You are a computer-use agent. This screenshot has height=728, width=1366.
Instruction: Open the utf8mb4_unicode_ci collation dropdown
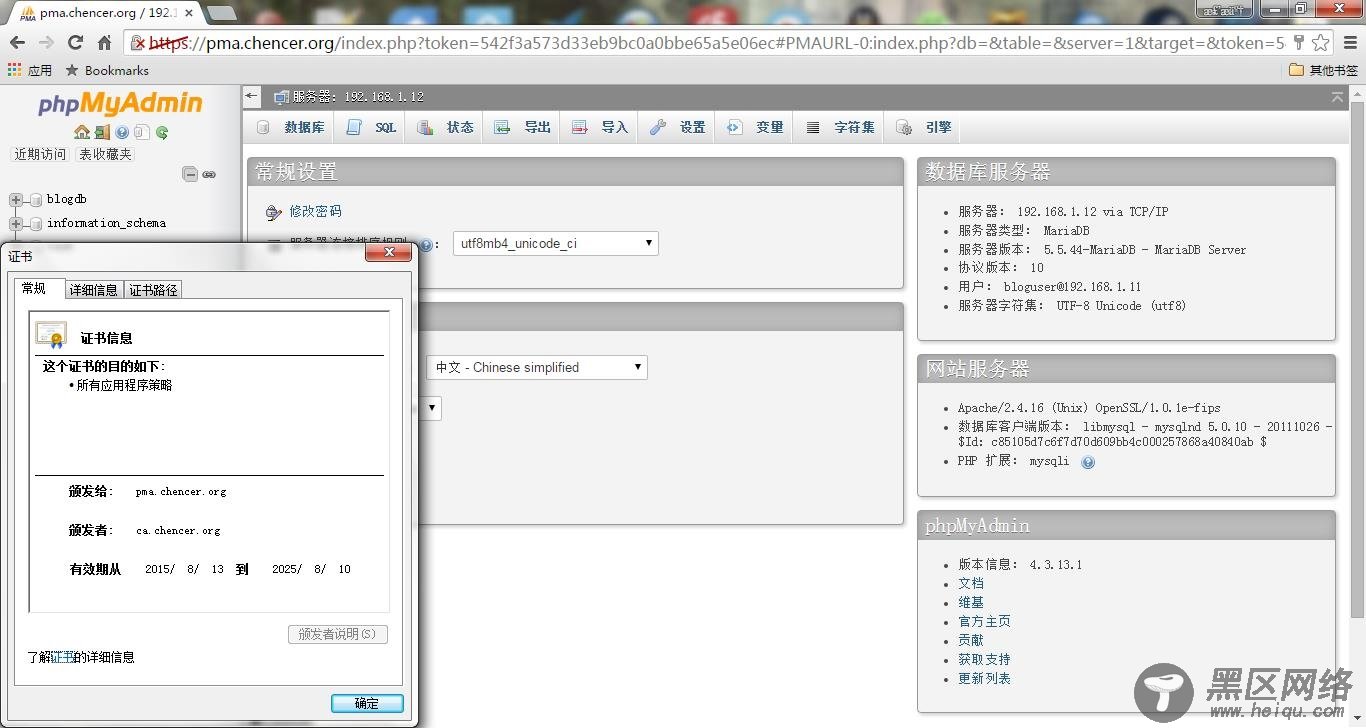pos(556,243)
